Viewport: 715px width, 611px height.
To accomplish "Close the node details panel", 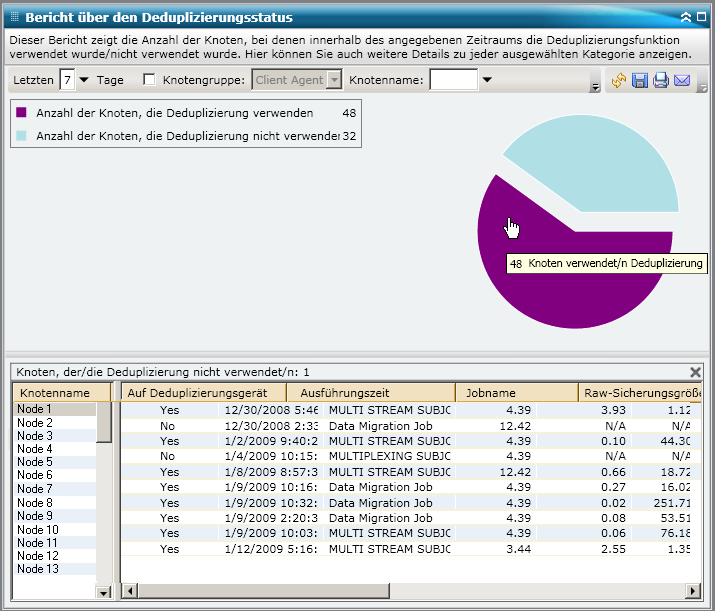I will coord(696,372).
